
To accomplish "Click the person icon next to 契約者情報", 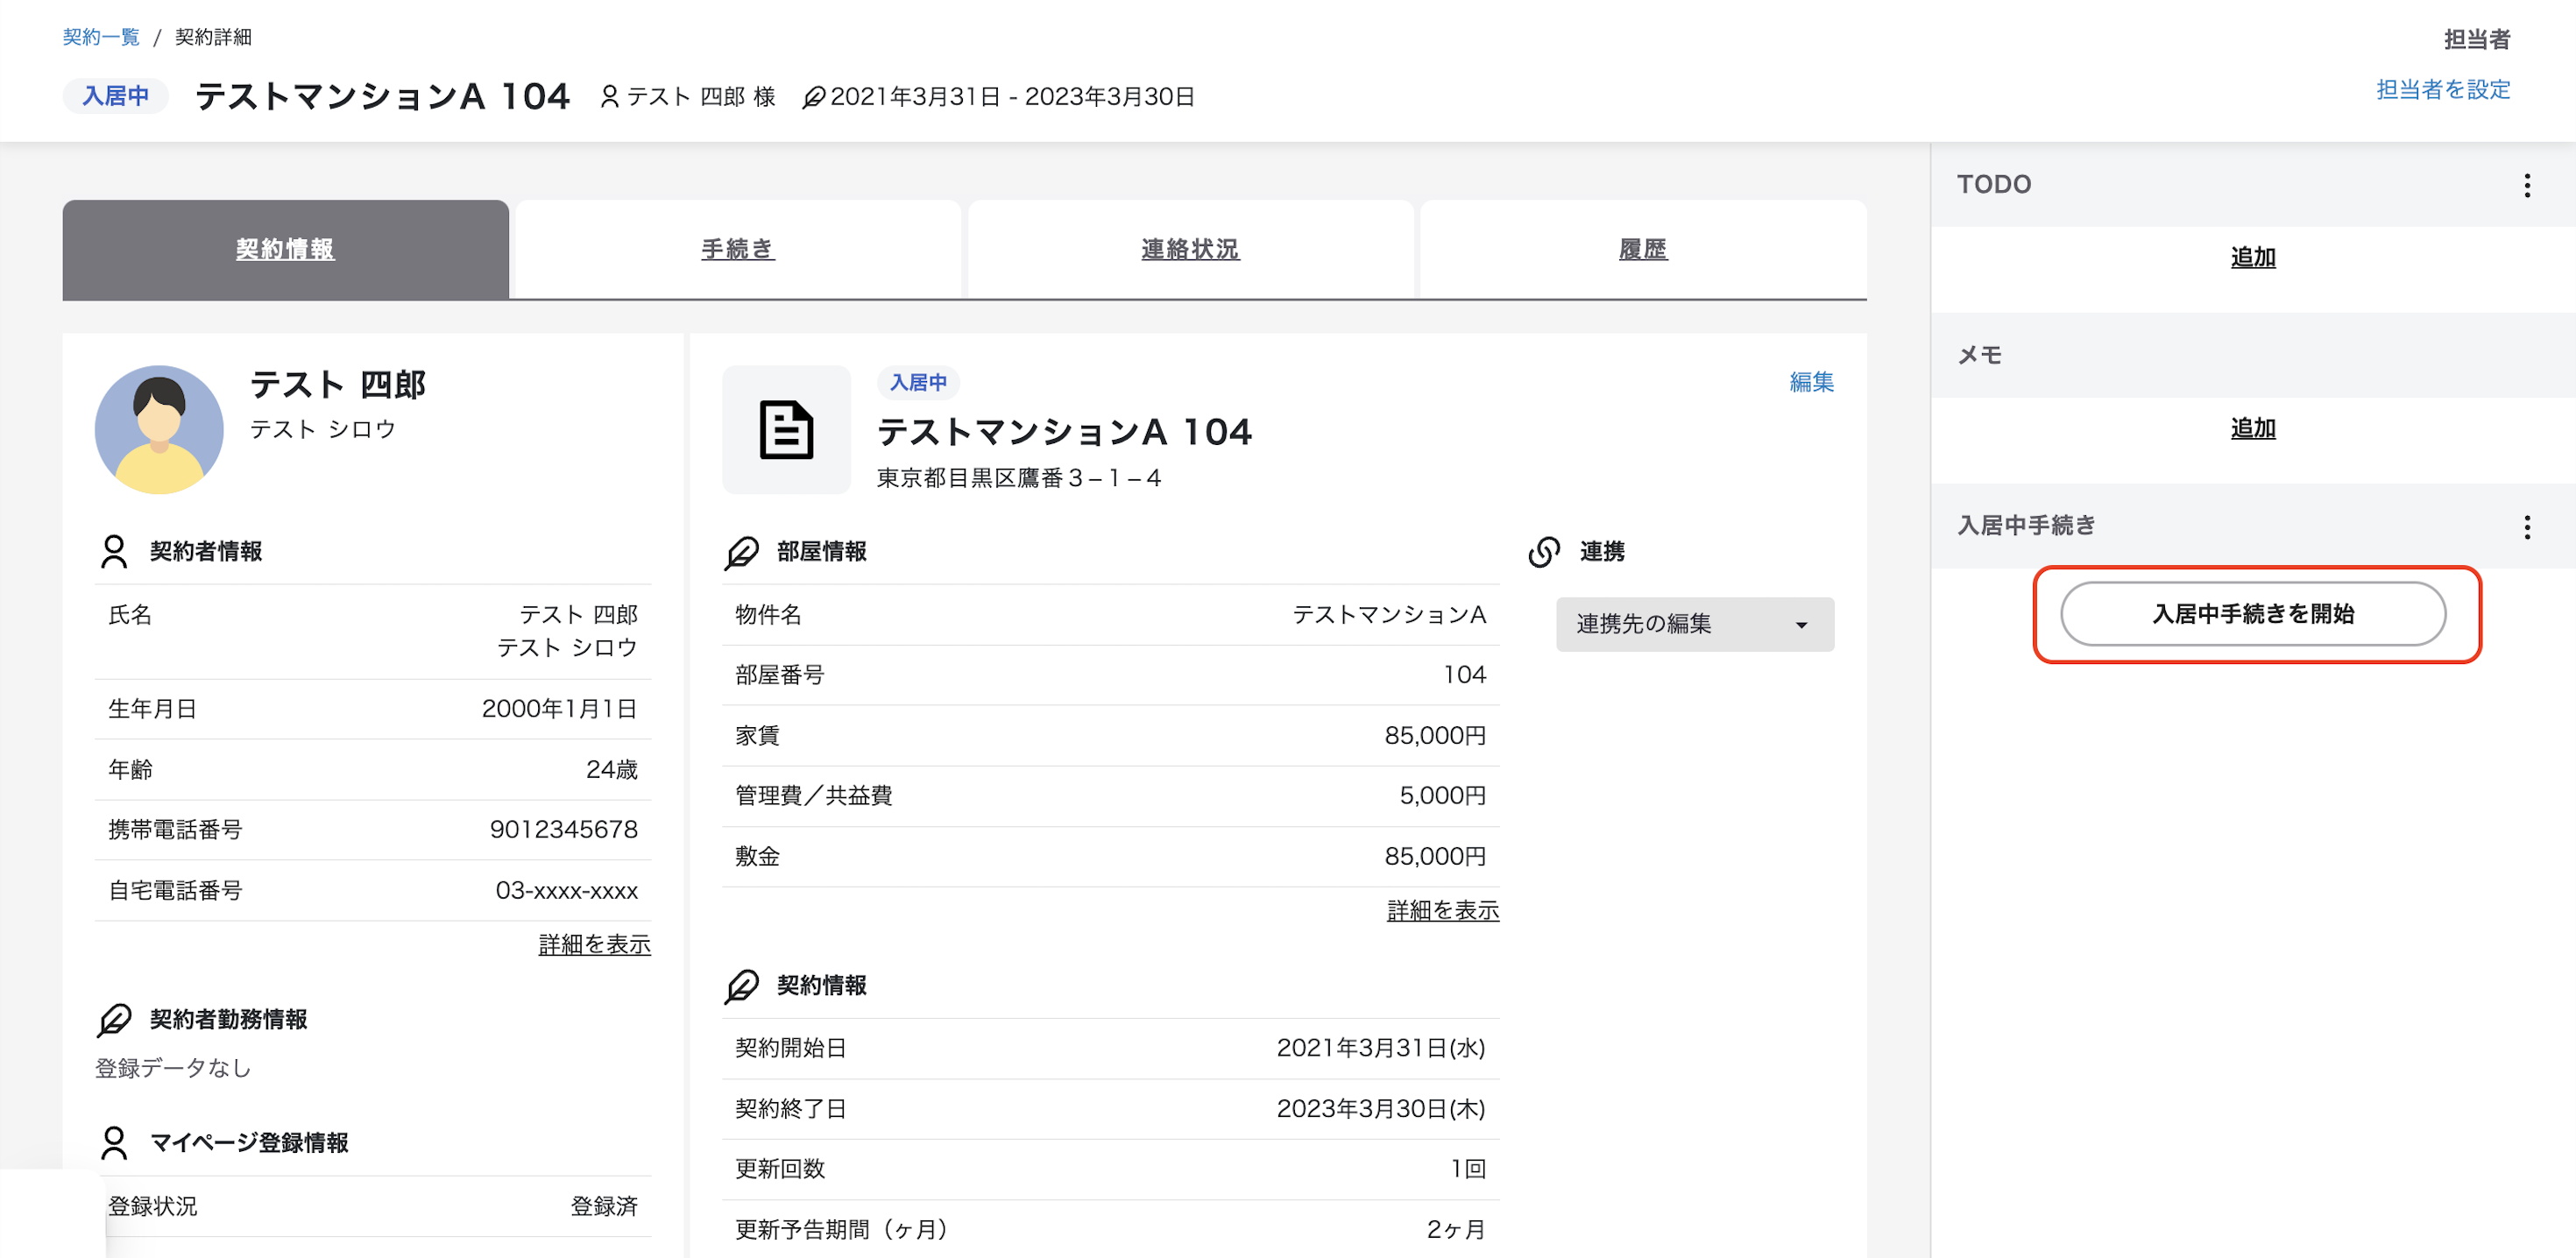I will 114,551.
